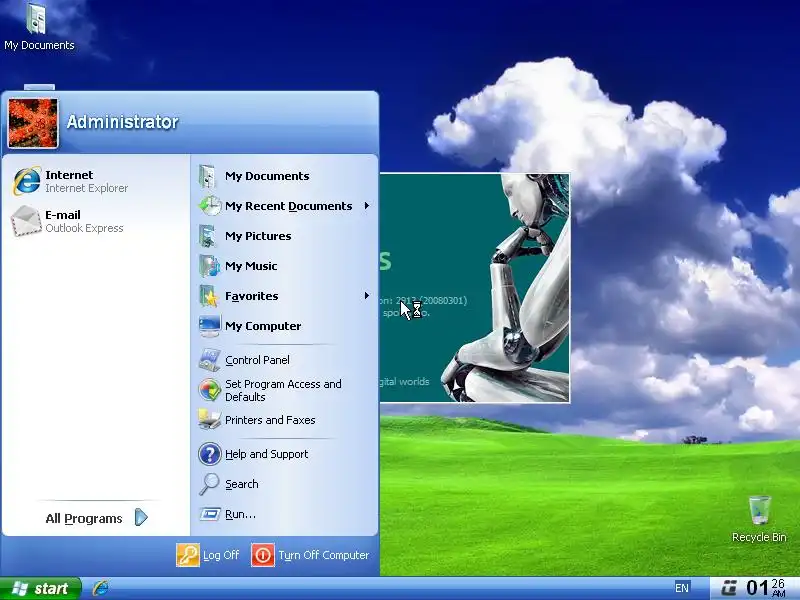Open Printers and Faxes
The width and height of the screenshot is (800, 600).
click(x=284, y=420)
